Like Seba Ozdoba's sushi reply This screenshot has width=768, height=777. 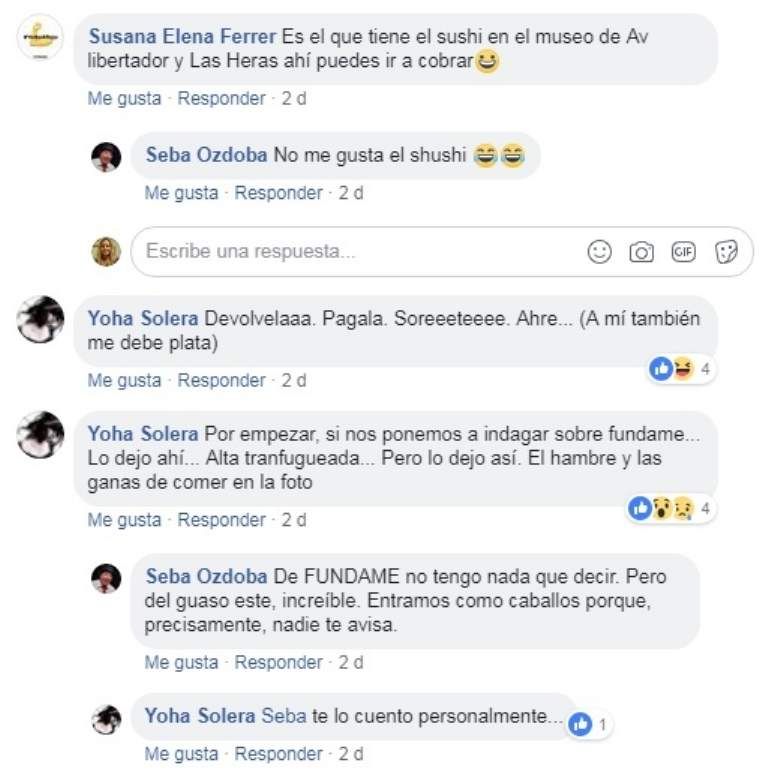tap(181, 193)
